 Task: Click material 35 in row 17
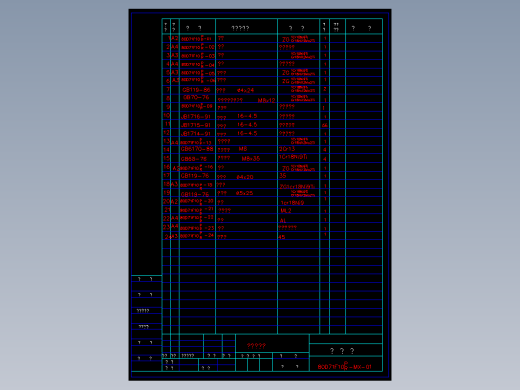tap(283, 176)
